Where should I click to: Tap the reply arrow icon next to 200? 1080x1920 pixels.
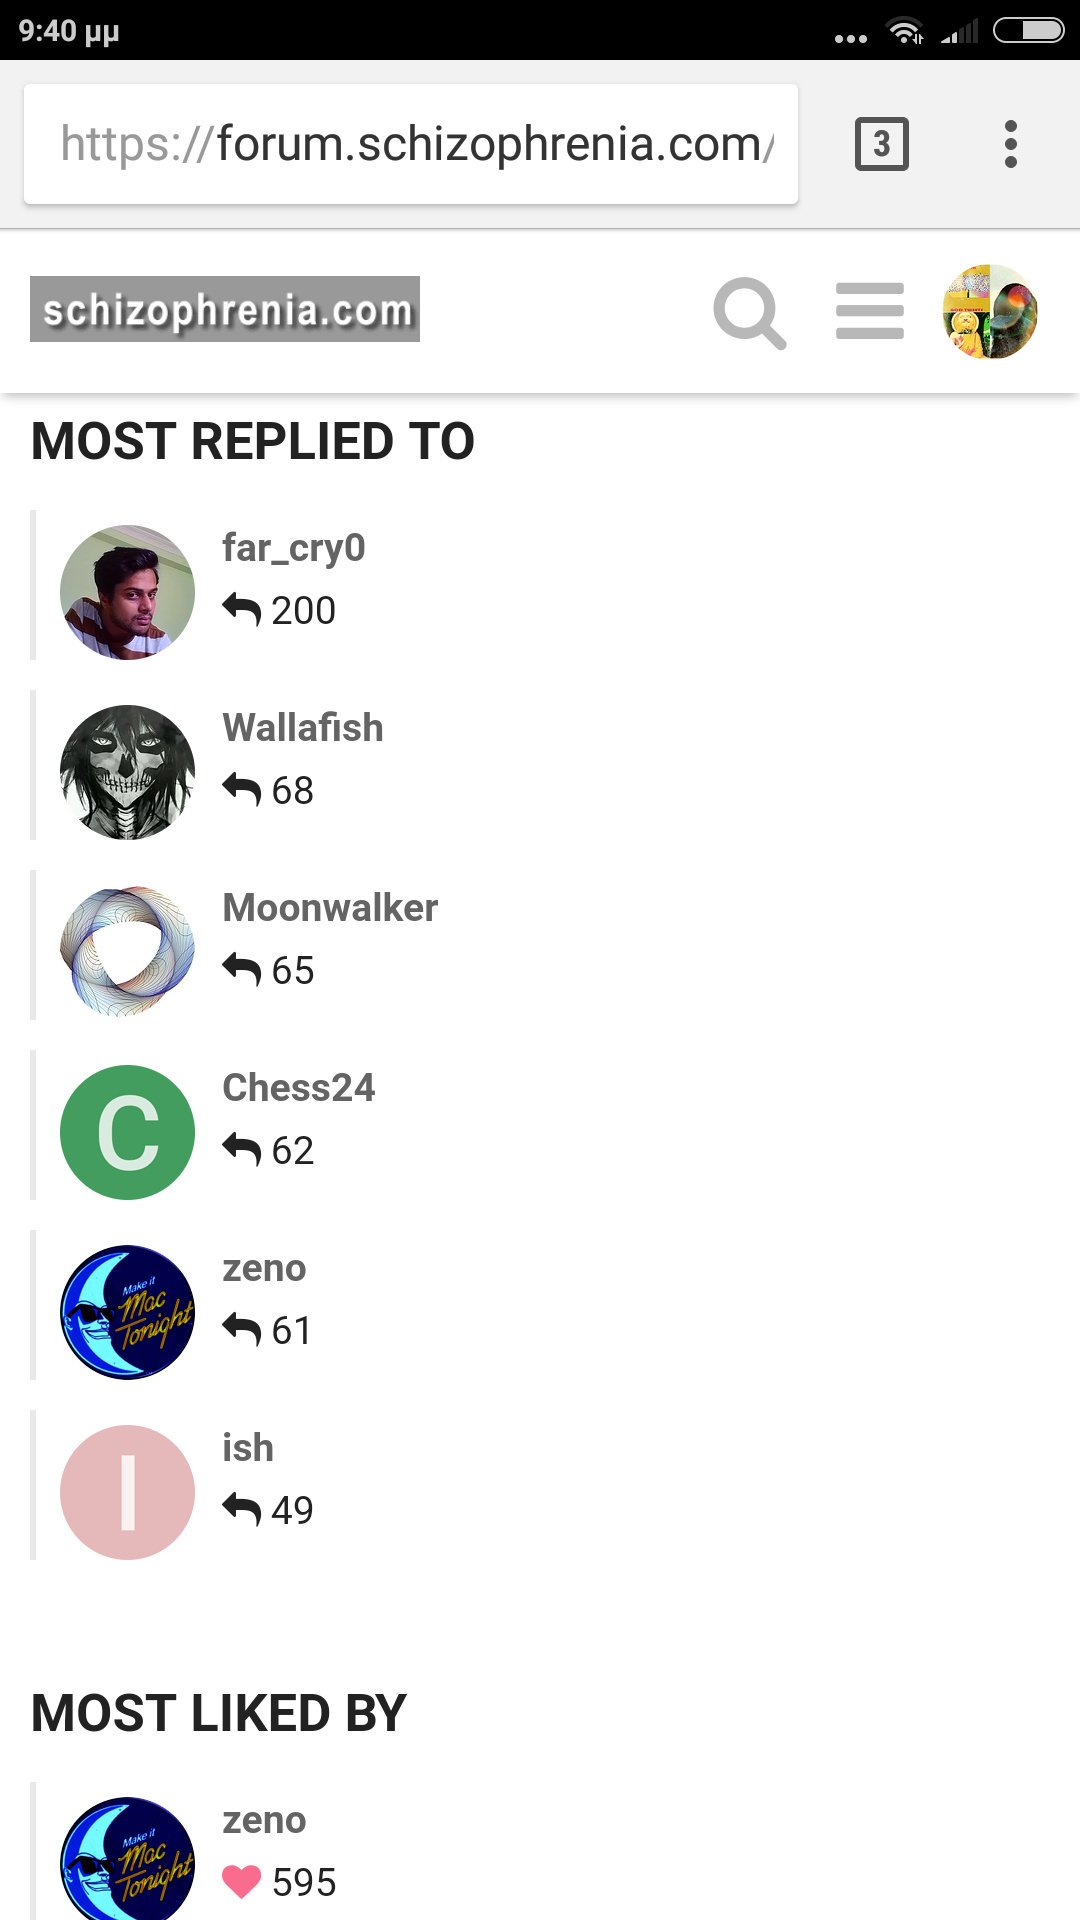click(x=242, y=609)
